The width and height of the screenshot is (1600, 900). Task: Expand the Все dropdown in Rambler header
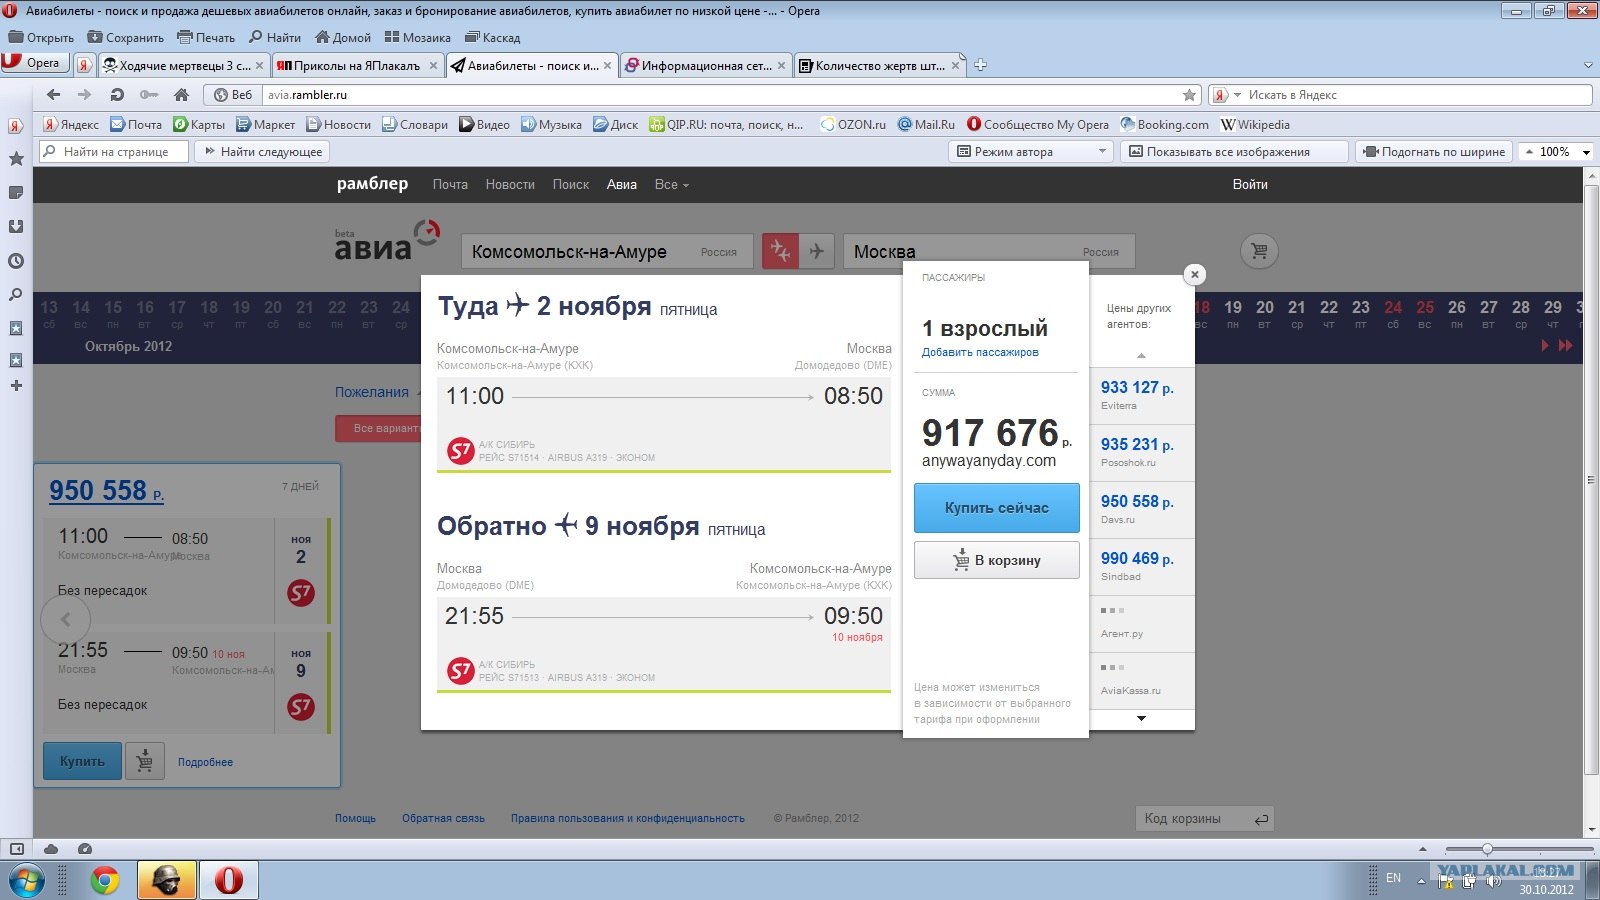click(x=671, y=184)
